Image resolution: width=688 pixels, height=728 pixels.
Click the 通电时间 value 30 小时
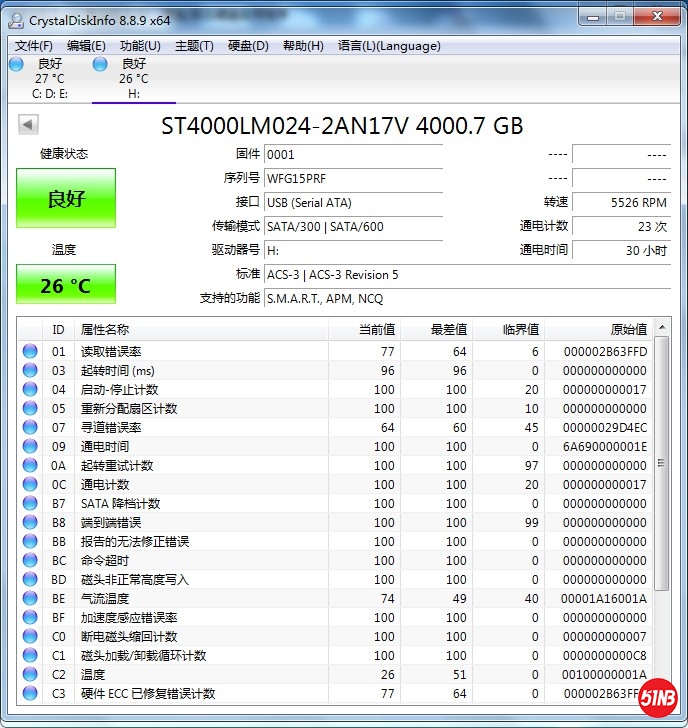pyautogui.click(x=622, y=251)
